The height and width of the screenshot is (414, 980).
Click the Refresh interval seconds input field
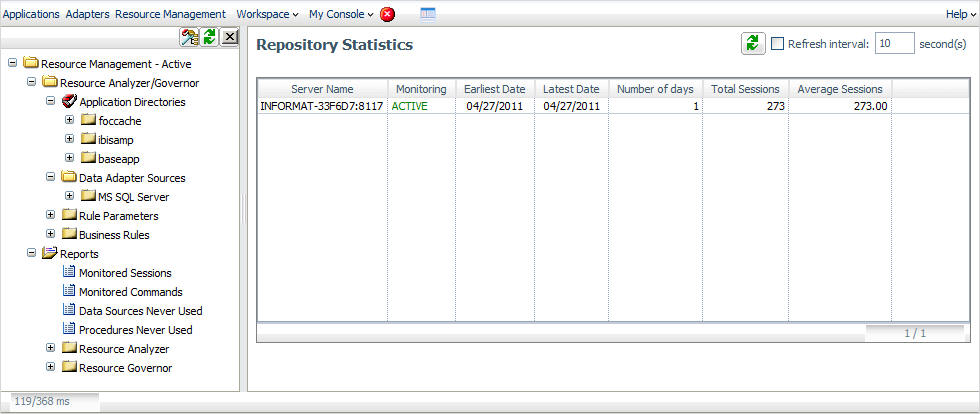tap(894, 44)
